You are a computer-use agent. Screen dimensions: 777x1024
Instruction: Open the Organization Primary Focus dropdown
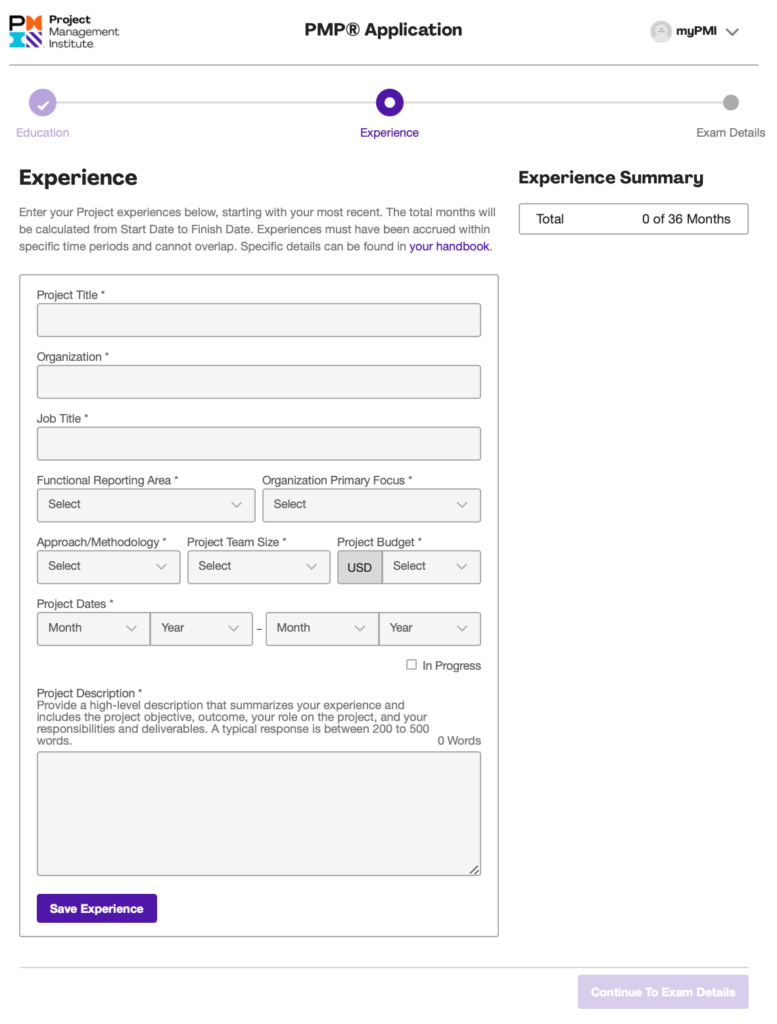(372, 505)
